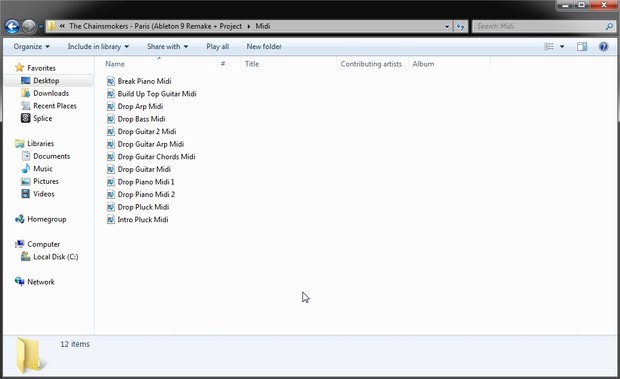Click the Forward navigation arrow button
Image resolution: width=620 pixels, height=379 pixels.
29,26
